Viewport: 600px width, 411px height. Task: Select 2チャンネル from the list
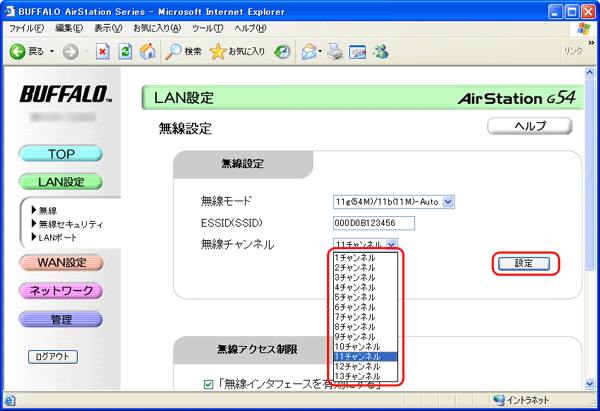(x=365, y=267)
